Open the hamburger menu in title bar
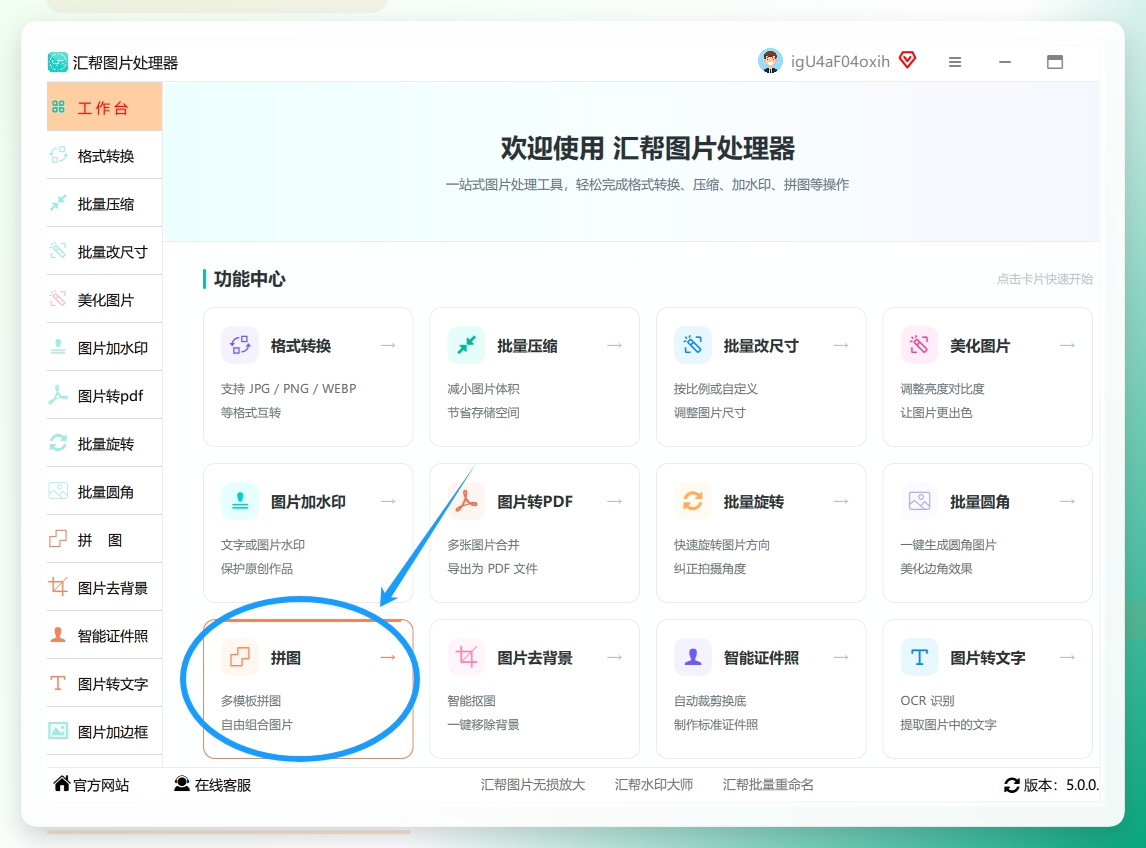Image resolution: width=1146 pixels, height=848 pixels. coord(955,62)
